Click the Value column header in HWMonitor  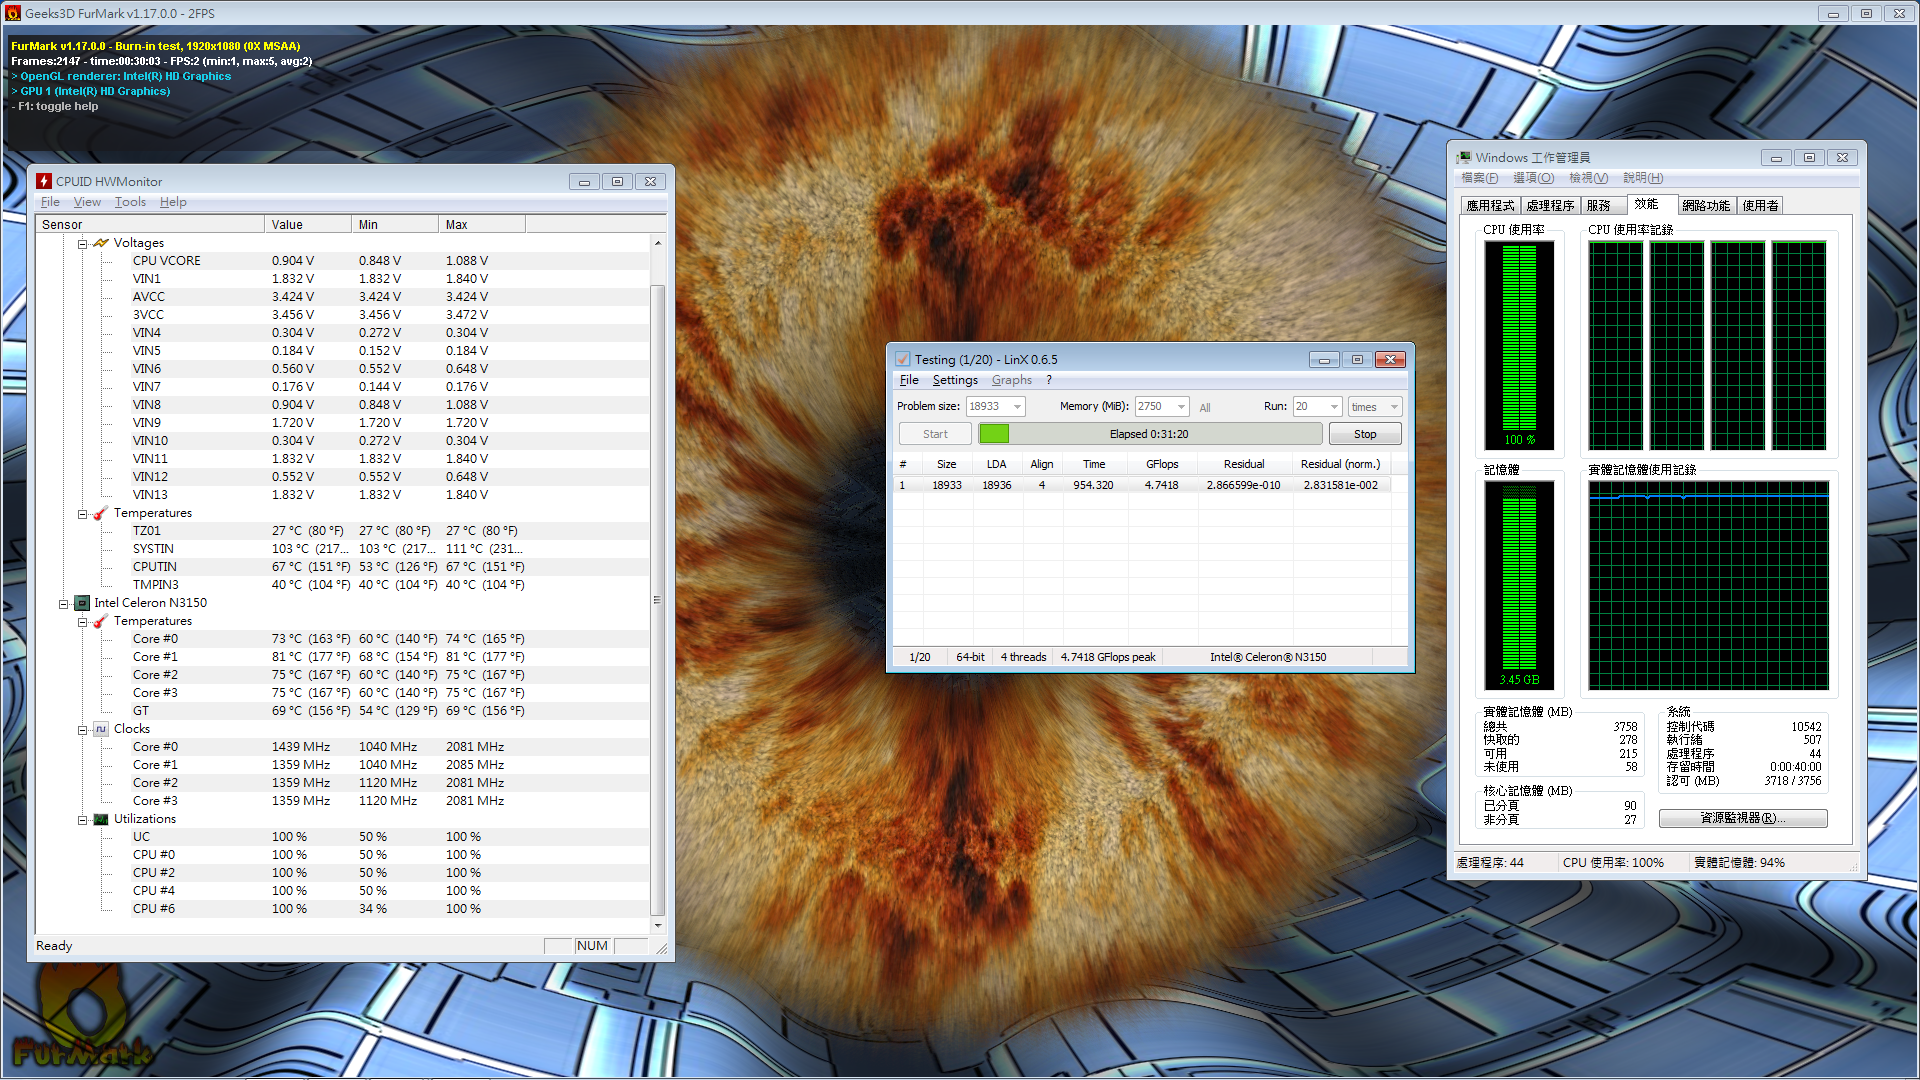[308, 224]
